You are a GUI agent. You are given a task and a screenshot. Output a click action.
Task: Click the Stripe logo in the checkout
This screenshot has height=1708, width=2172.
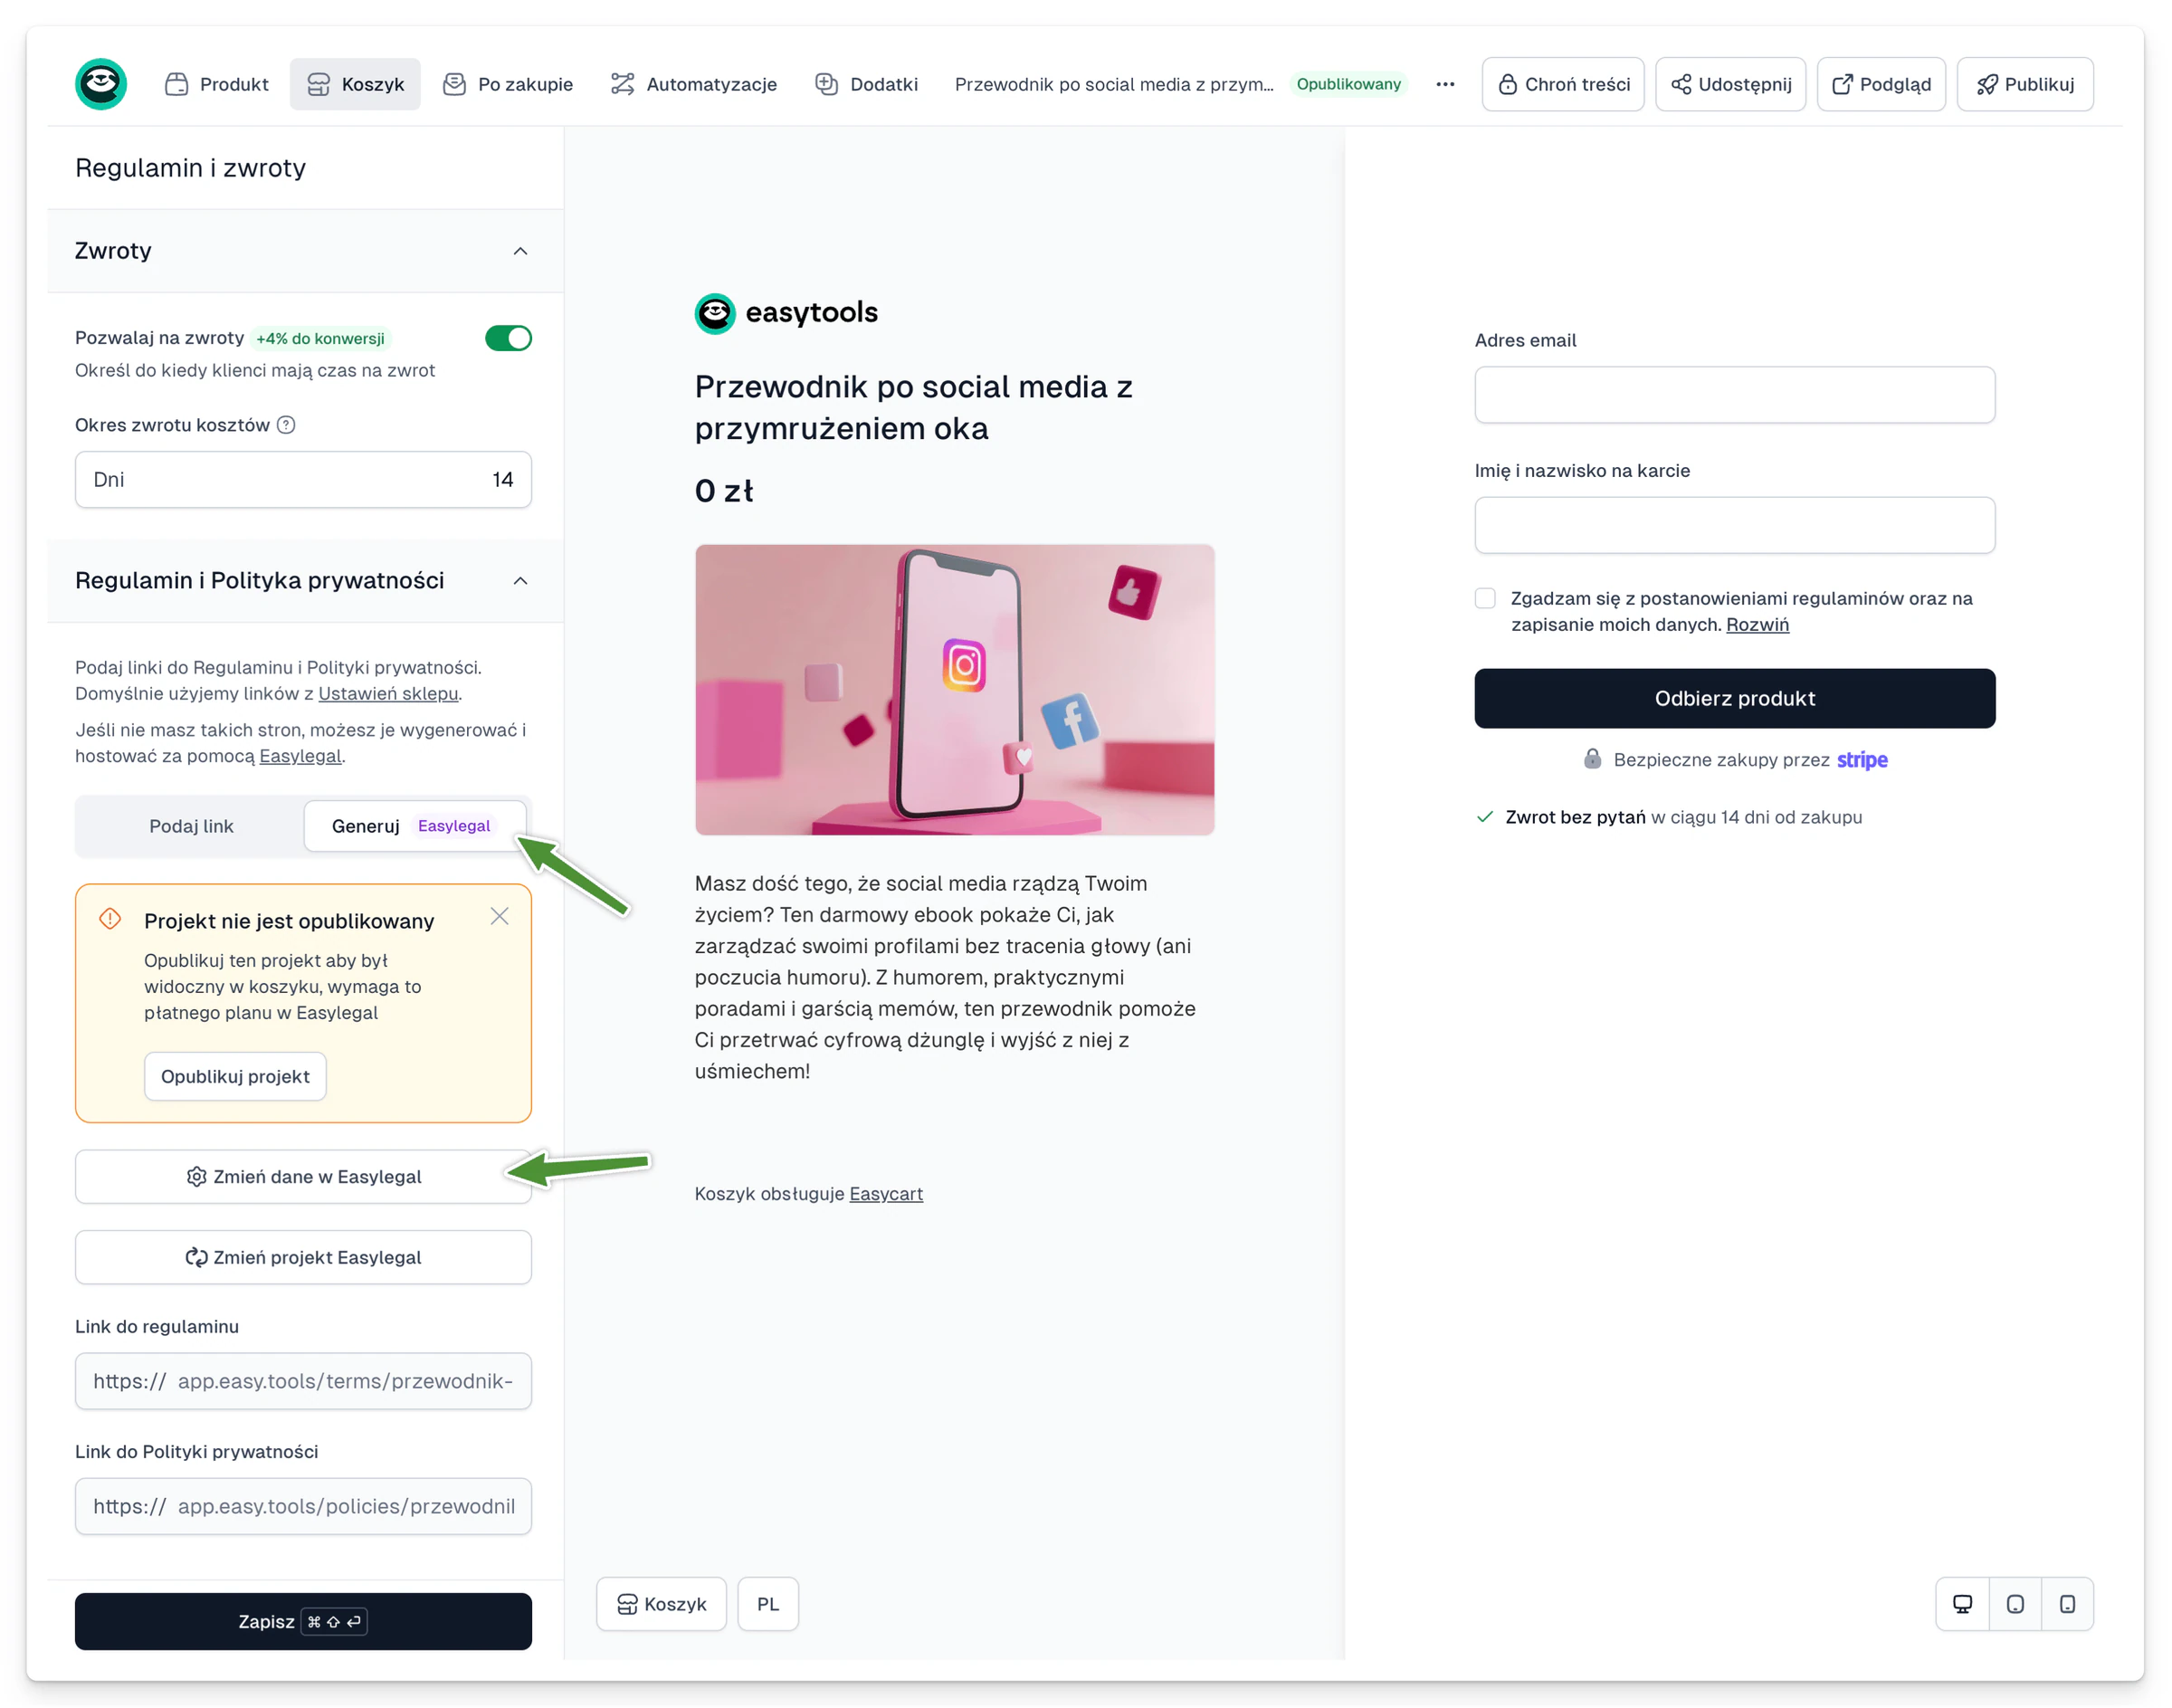pyautogui.click(x=1862, y=760)
